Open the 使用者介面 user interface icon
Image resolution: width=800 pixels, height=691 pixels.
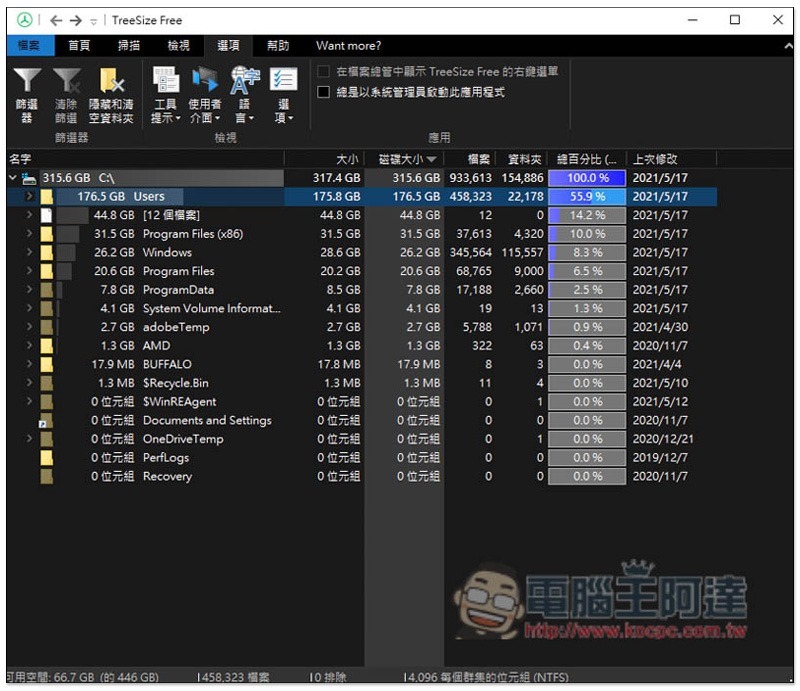(x=205, y=82)
